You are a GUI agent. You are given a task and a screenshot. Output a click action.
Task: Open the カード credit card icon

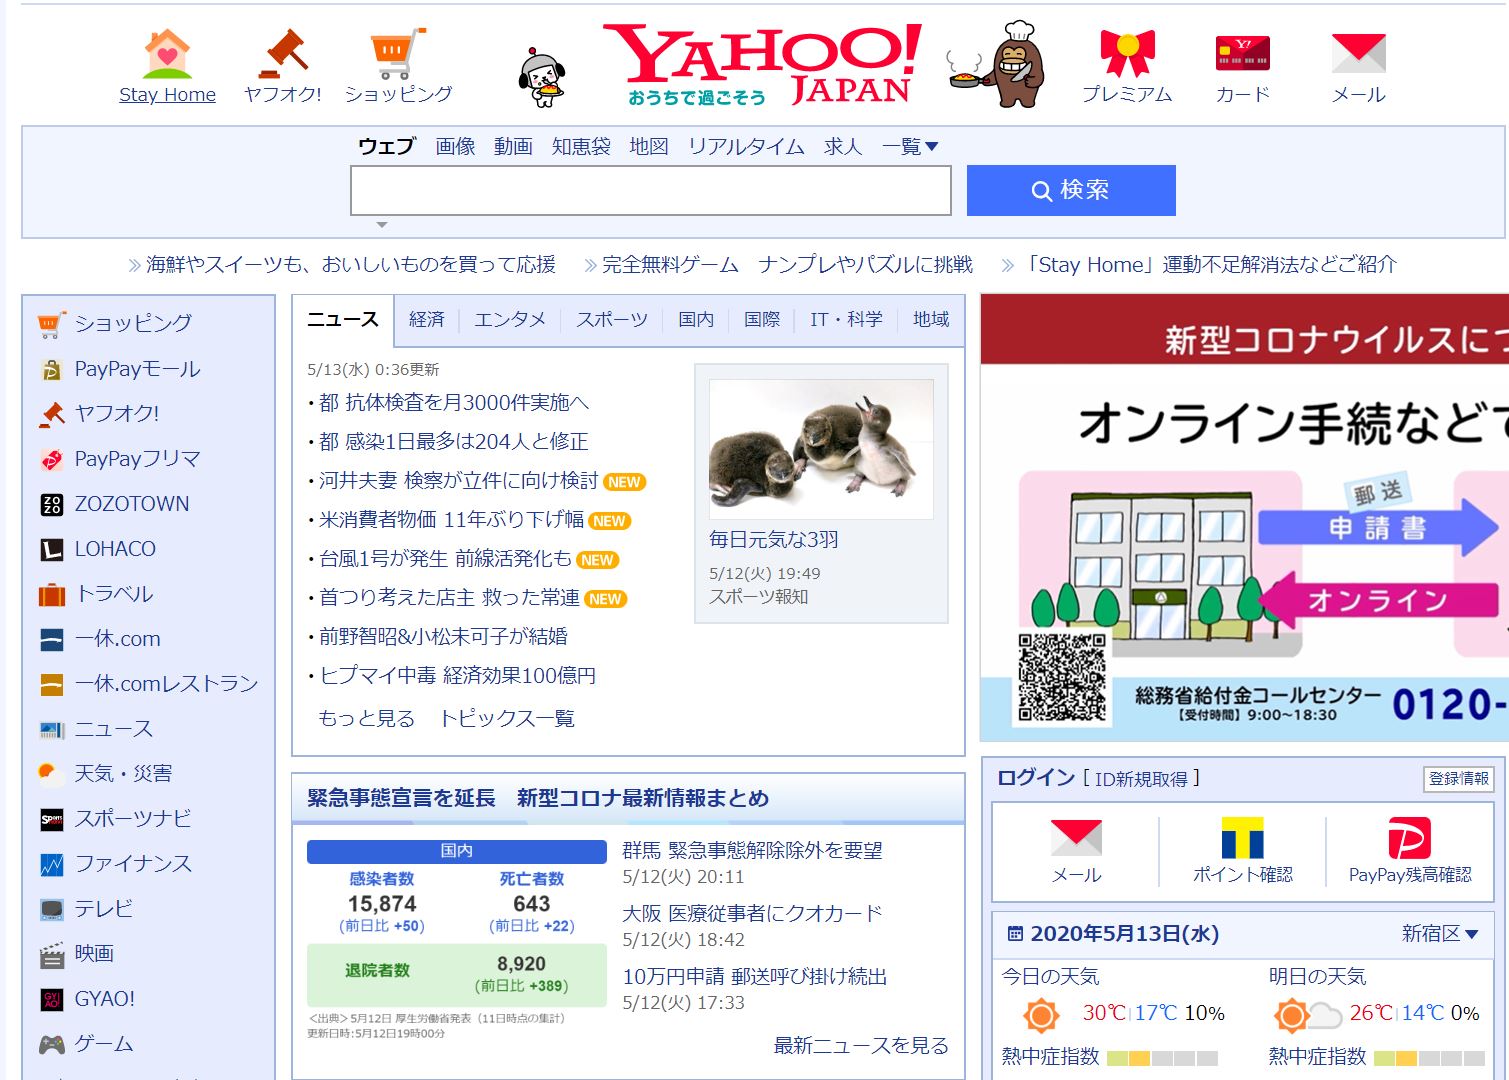pyautogui.click(x=1242, y=54)
